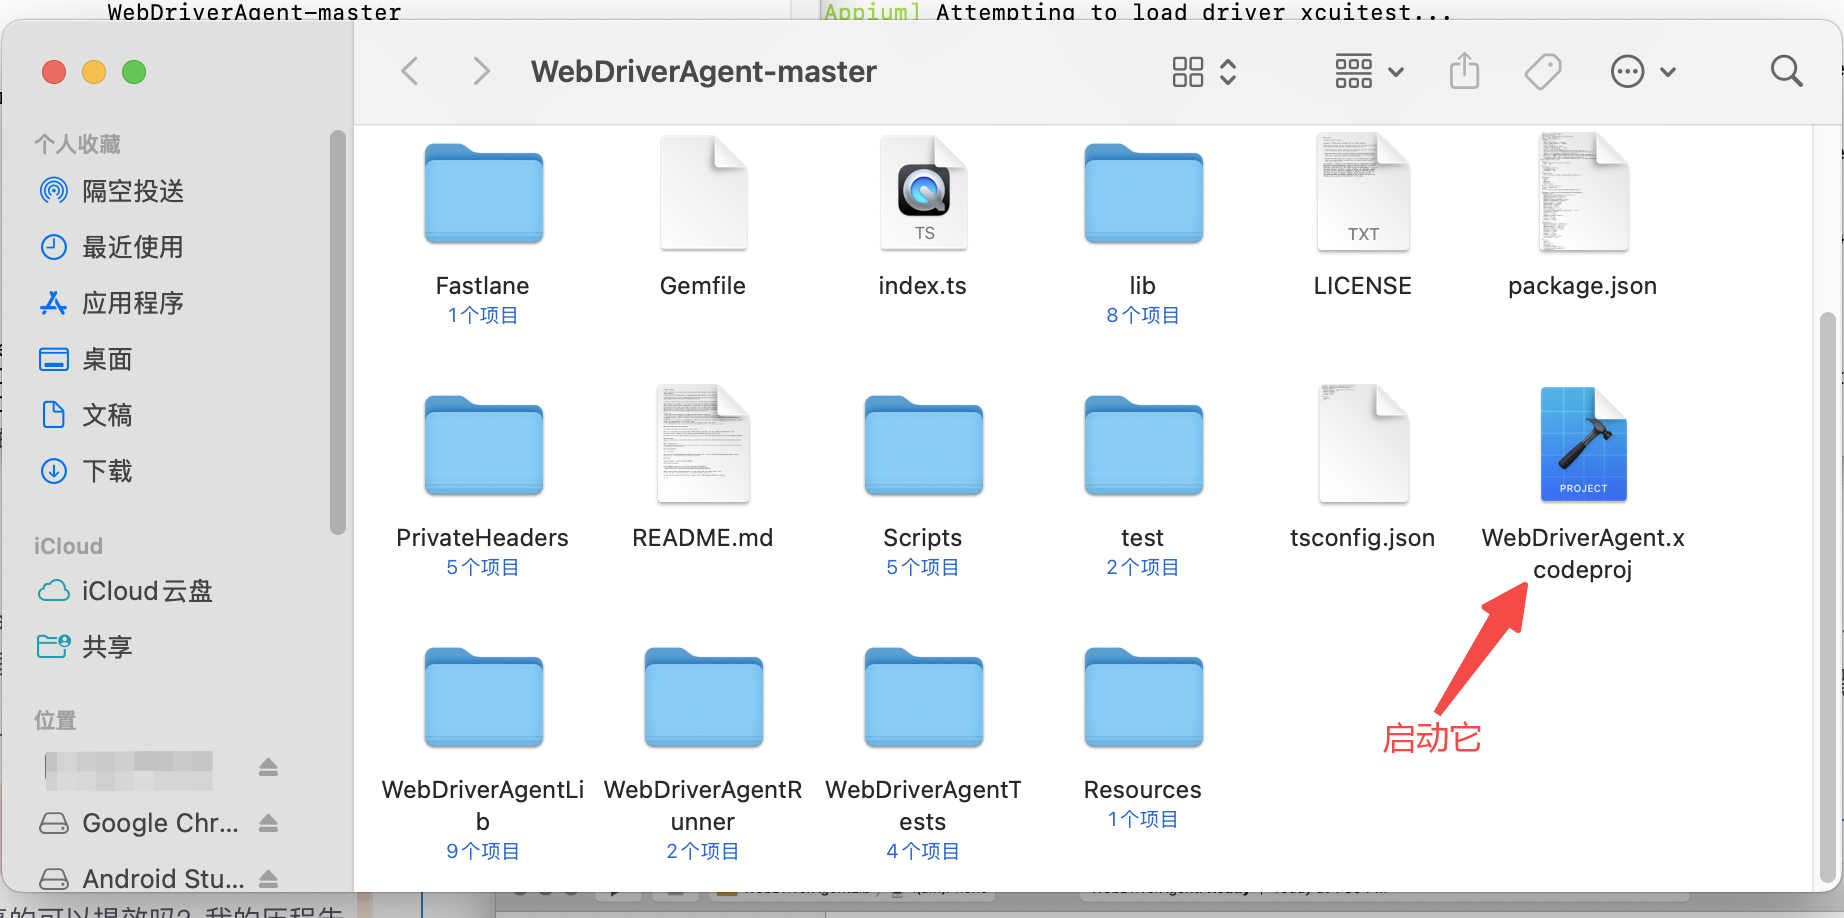
Task: Open the Tags editor icon
Action: coord(1543,71)
